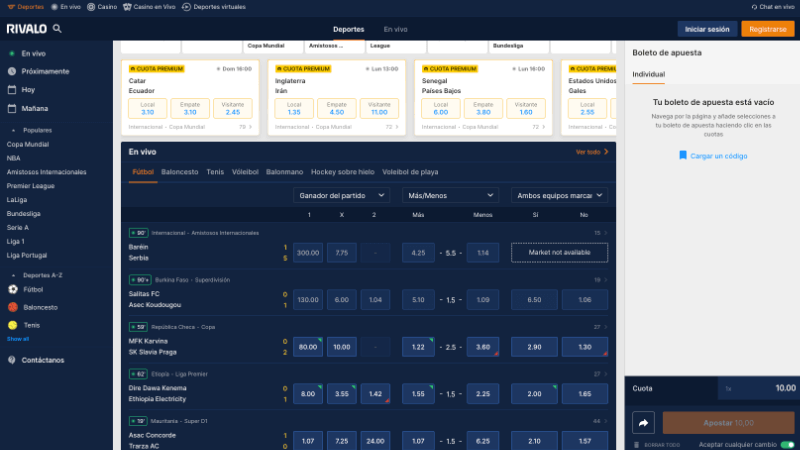This screenshot has width=800, height=450.
Task: Open the search magnifier next to the Rivalo logo
Action: coord(57,29)
